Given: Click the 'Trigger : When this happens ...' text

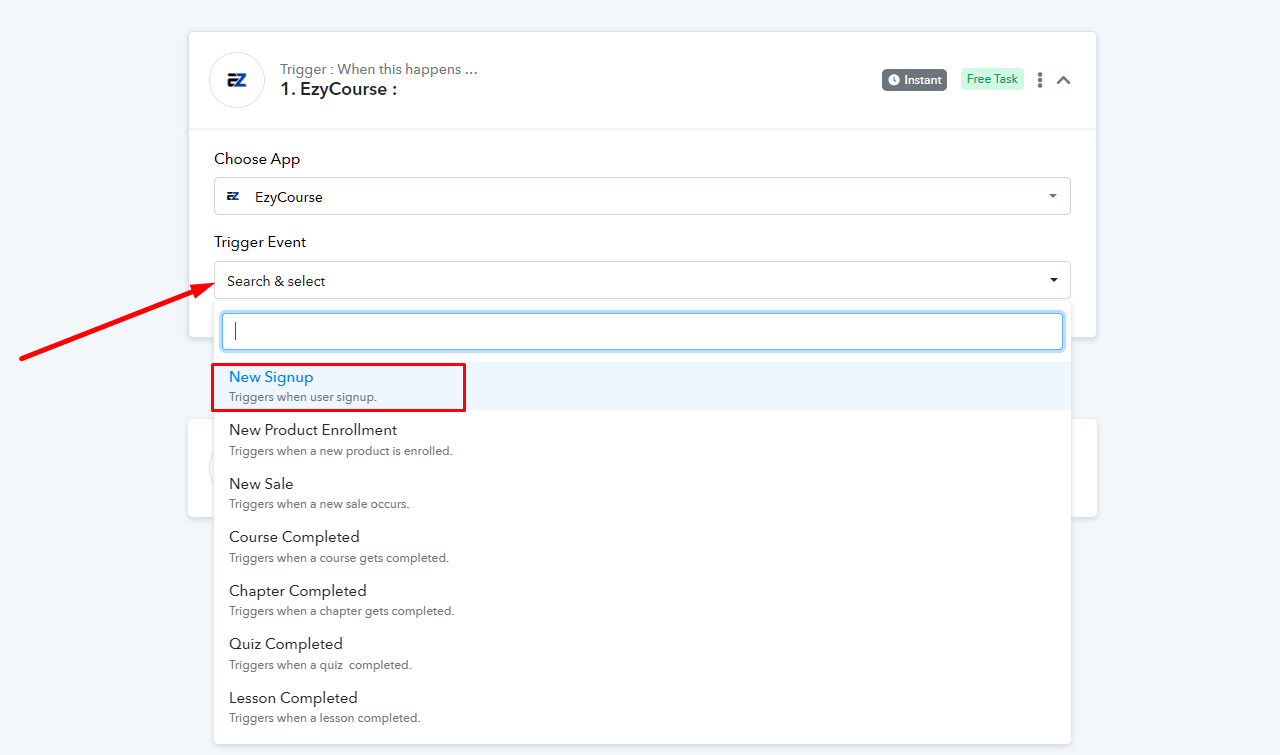Looking at the screenshot, I should 378,69.
